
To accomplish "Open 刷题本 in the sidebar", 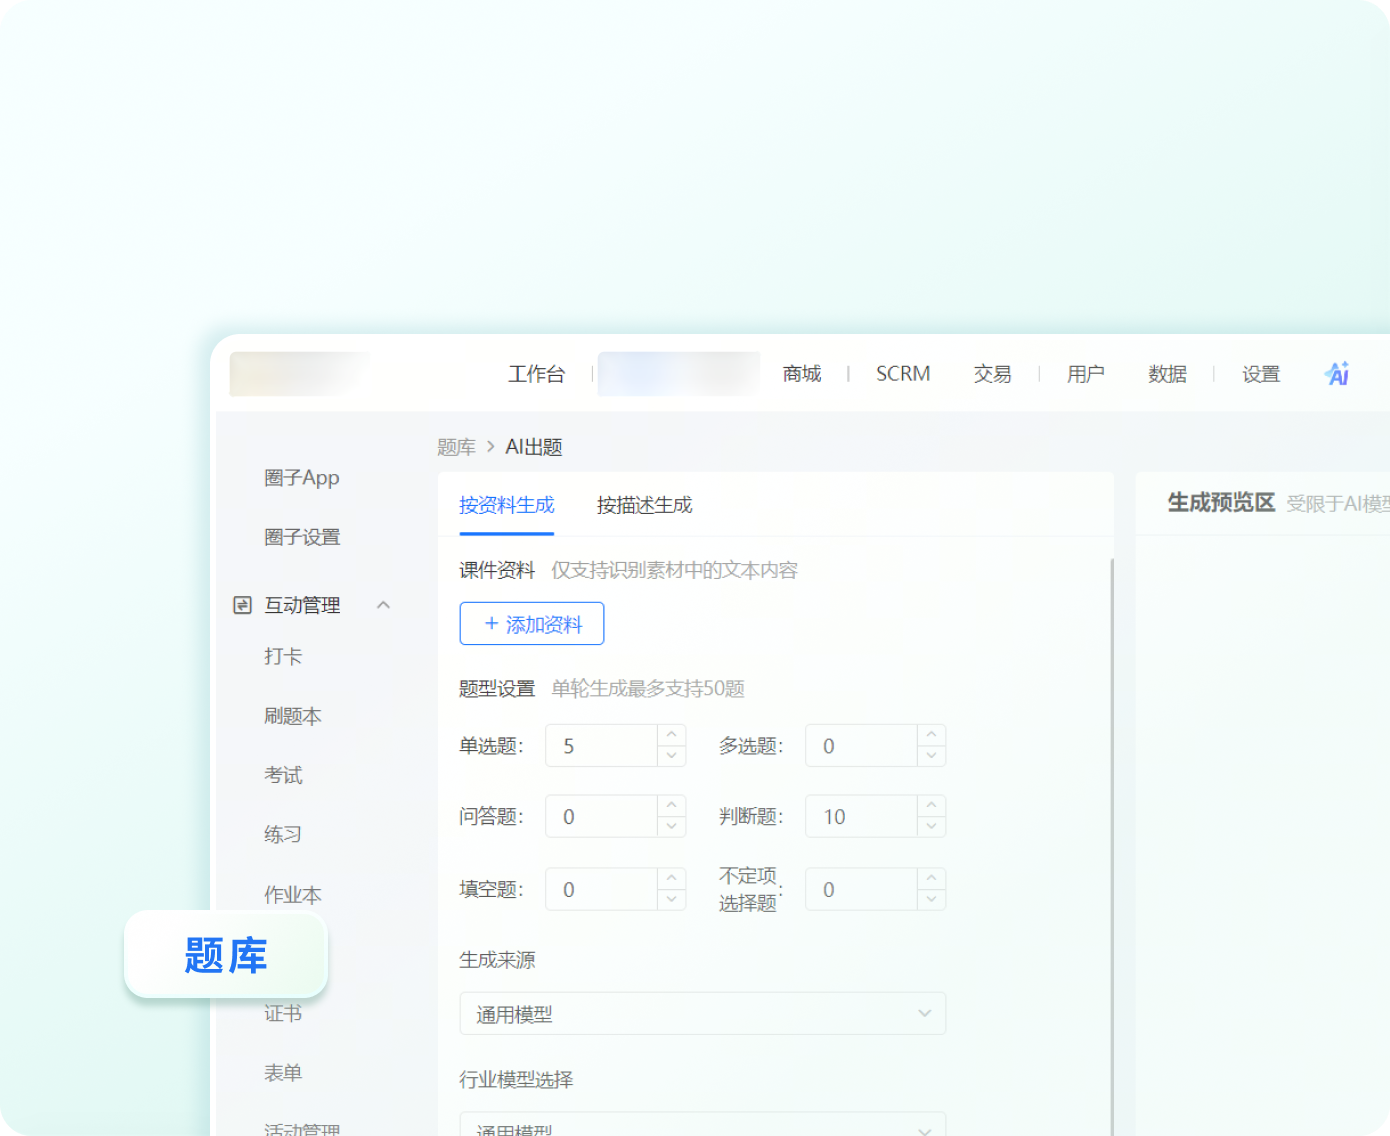I will click(293, 716).
